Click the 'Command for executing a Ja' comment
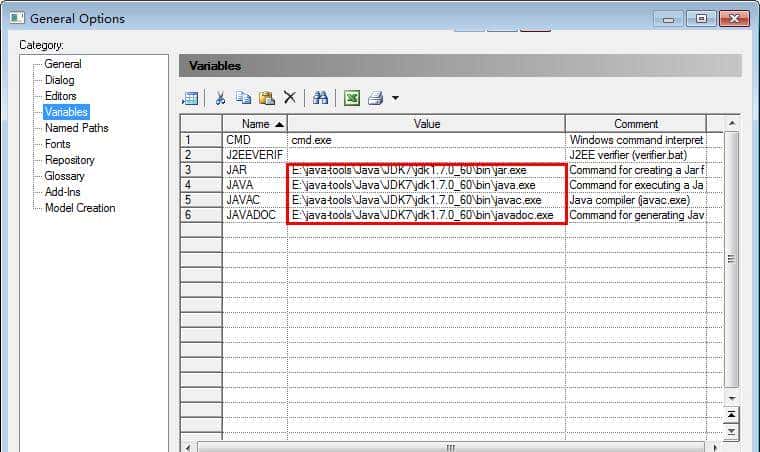760x452 pixels. (636, 185)
